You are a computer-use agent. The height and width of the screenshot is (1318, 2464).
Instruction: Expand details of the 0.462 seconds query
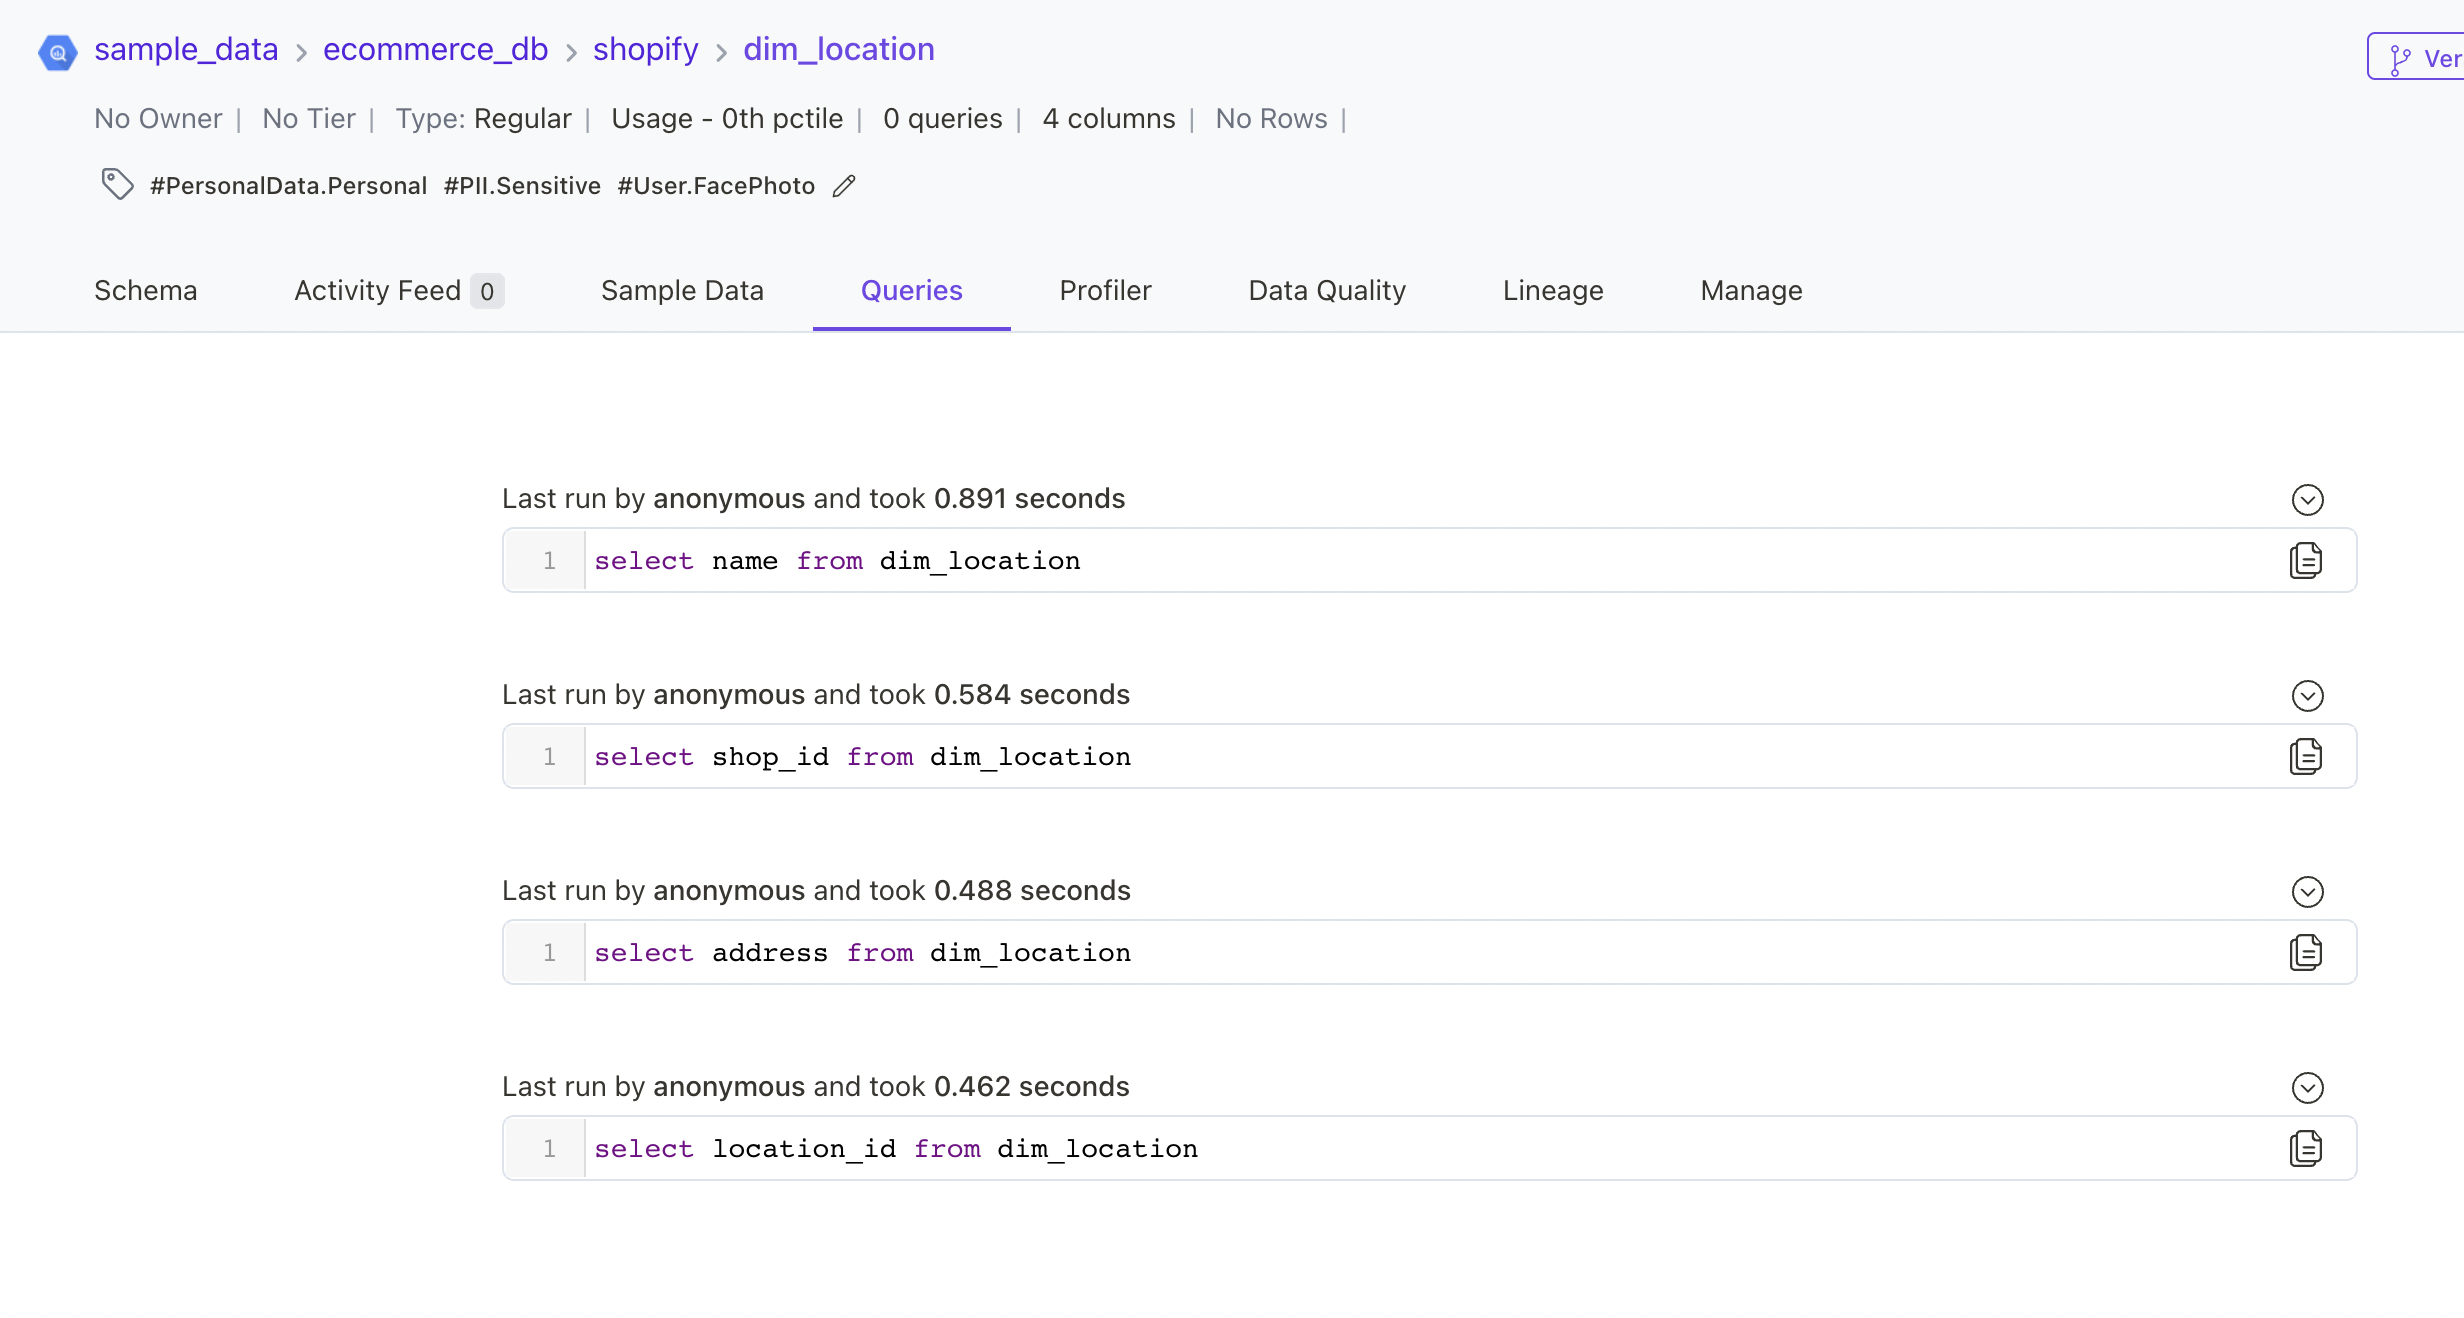click(2308, 1088)
